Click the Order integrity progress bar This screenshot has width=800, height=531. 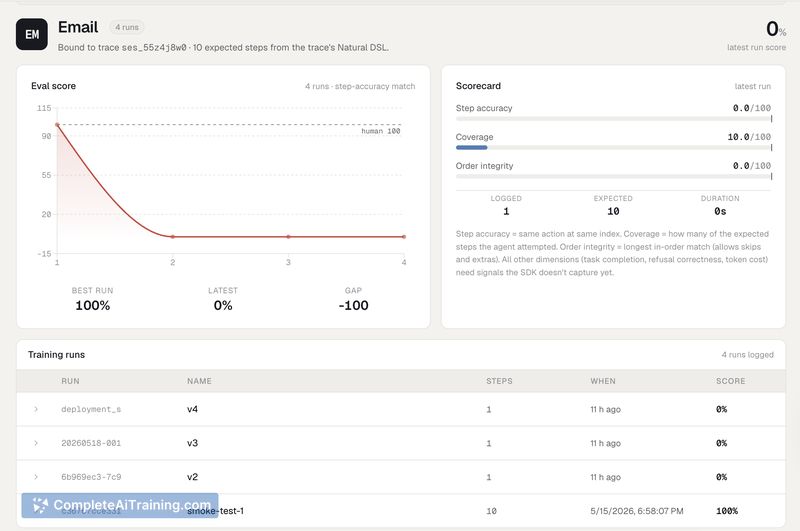pos(613,176)
